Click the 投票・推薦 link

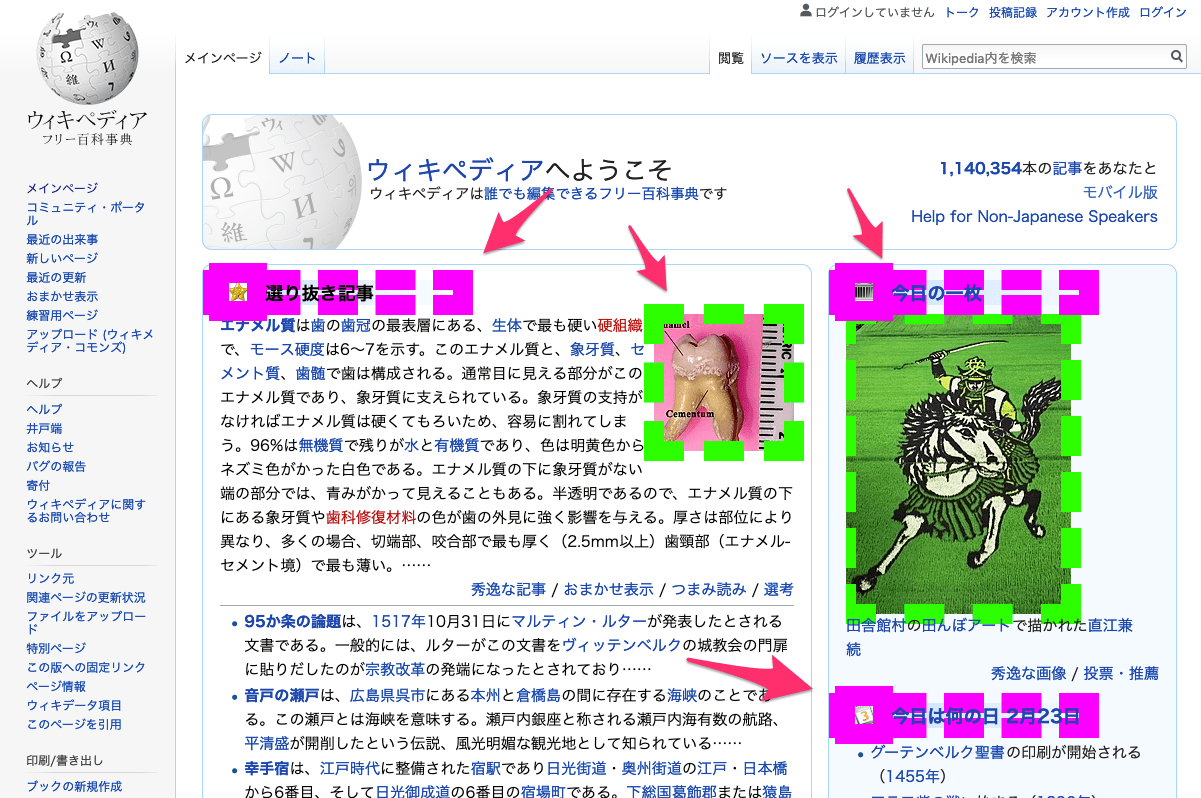click(1121, 673)
